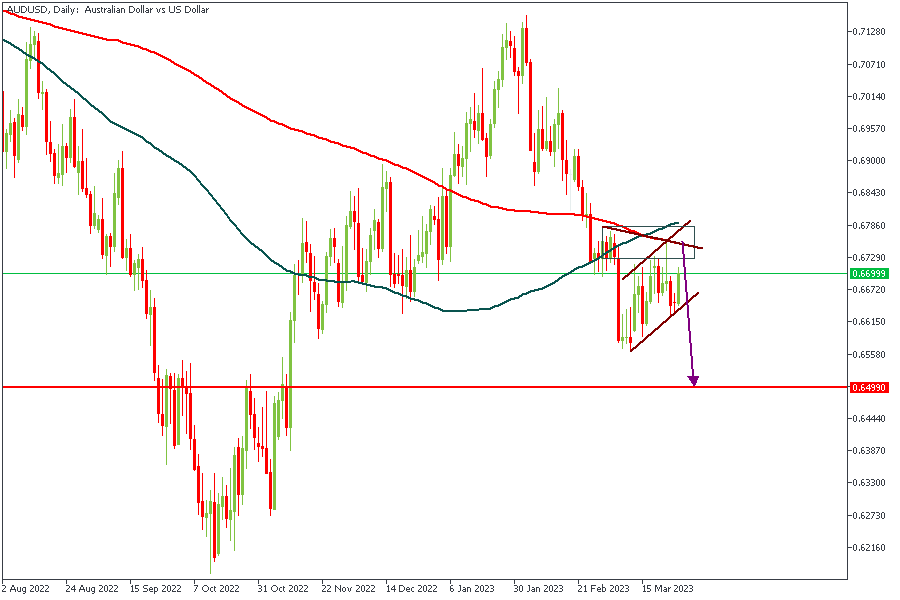Select the lower rising channel trendline
This screenshot has width=900, height=600.
tap(665, 320)
